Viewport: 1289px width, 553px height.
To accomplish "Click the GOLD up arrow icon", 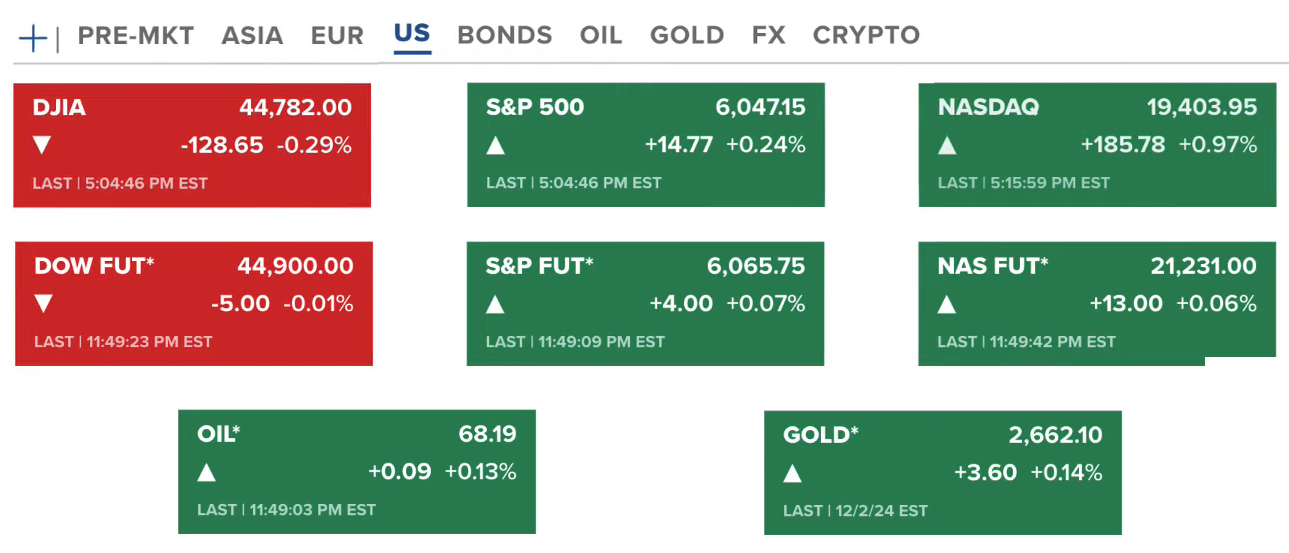I will click(x=792, y=473).
